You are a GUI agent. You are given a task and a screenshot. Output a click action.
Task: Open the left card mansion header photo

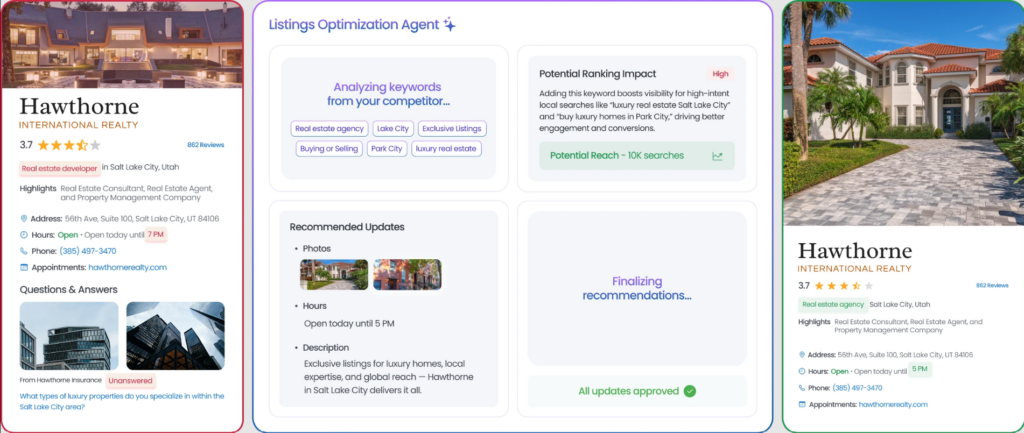pos(122,44)
